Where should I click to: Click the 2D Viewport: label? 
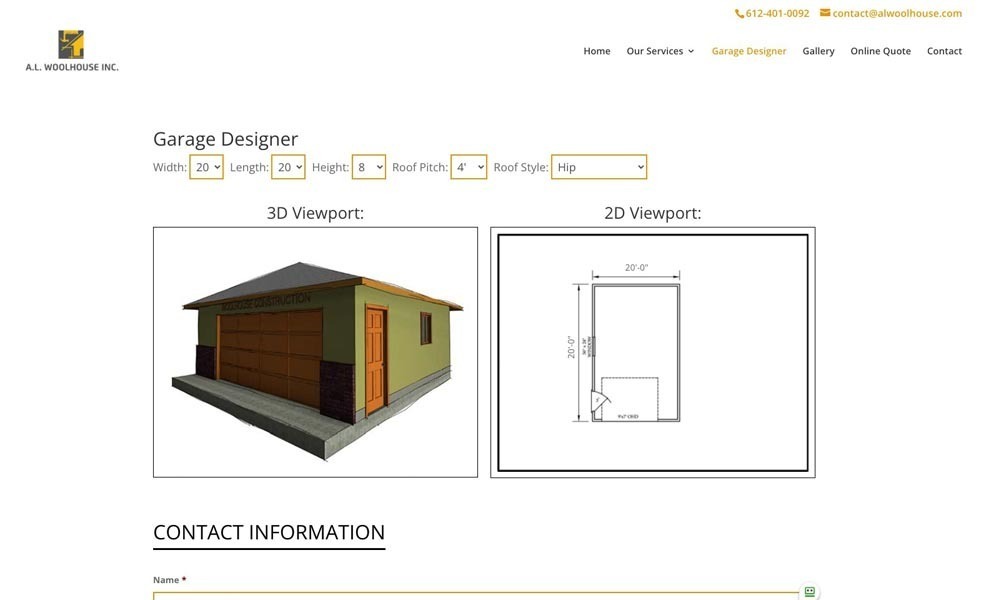click(x=653, y=213)
